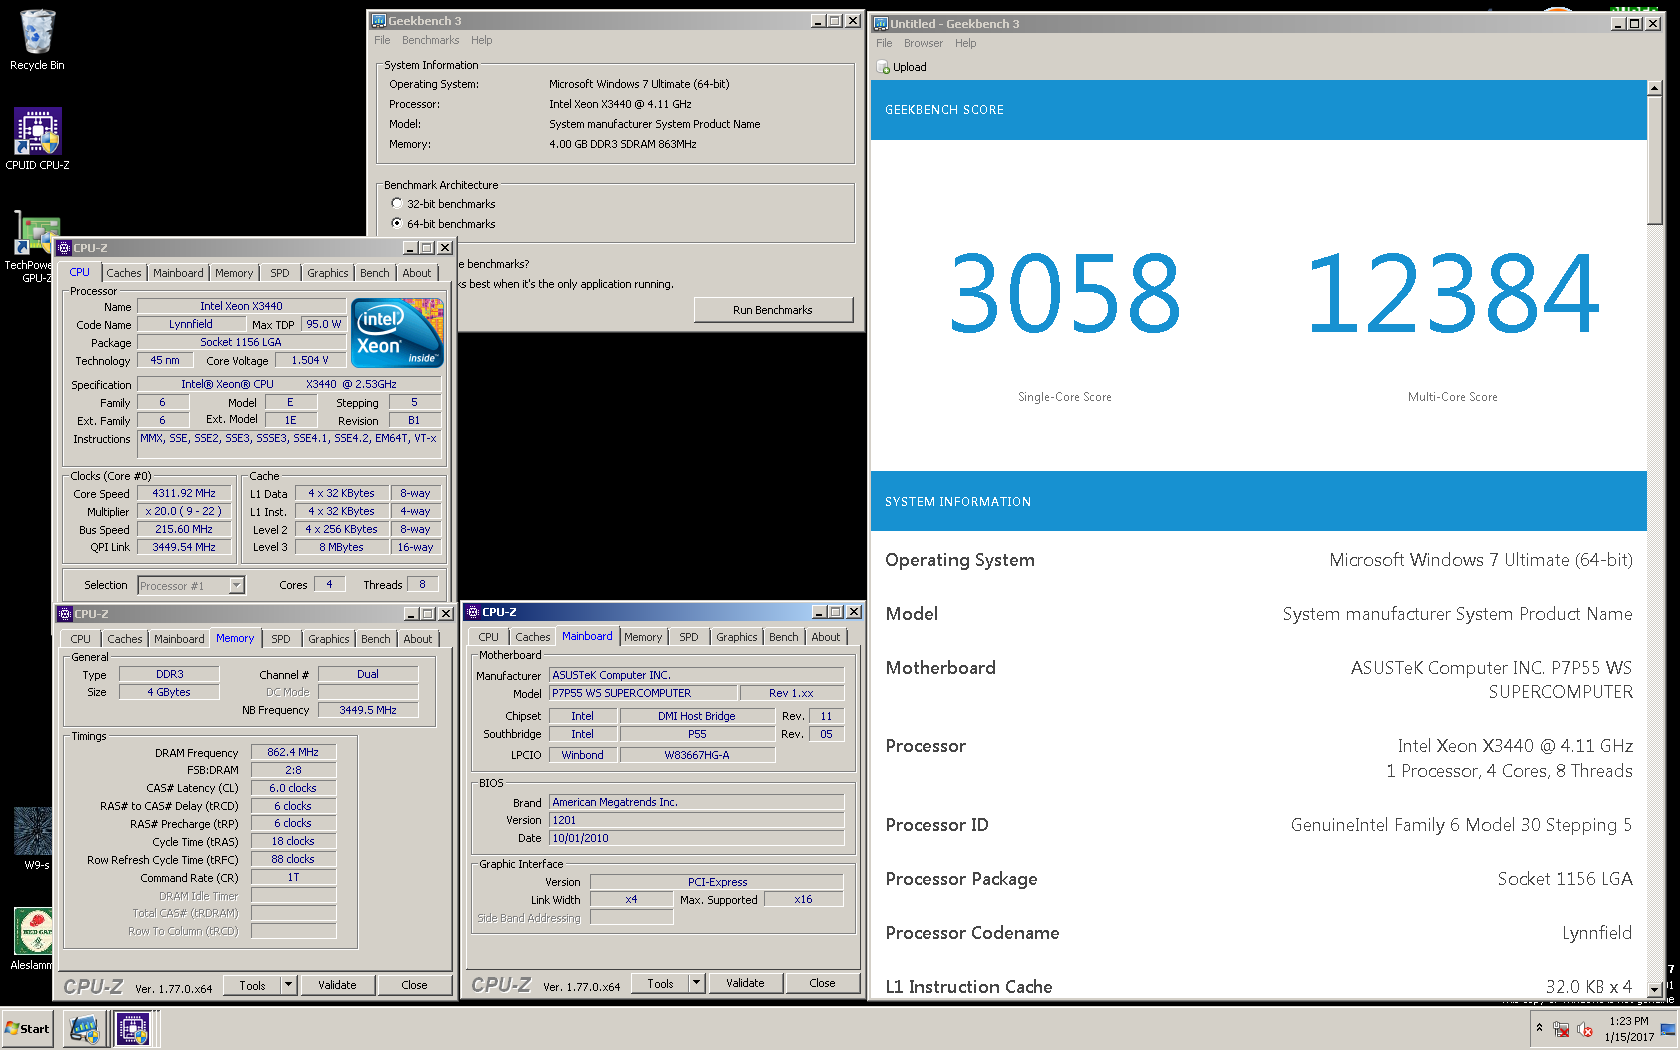The image size is (1680, 1050).
Task: Open the Benchmarks menu
Action: tap(430, 40)
